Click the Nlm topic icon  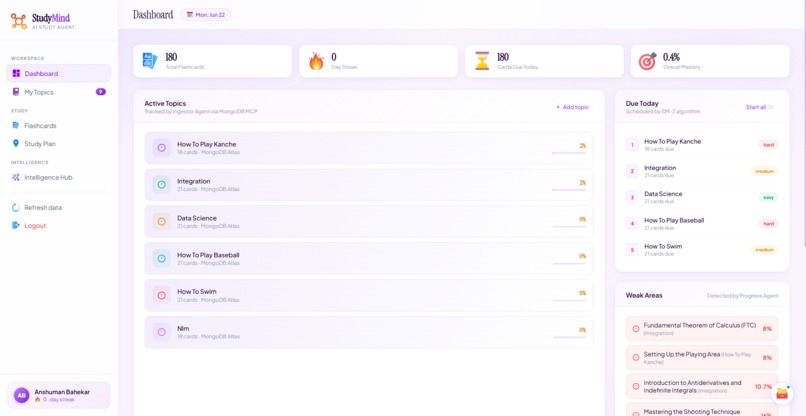pos(161,332)
